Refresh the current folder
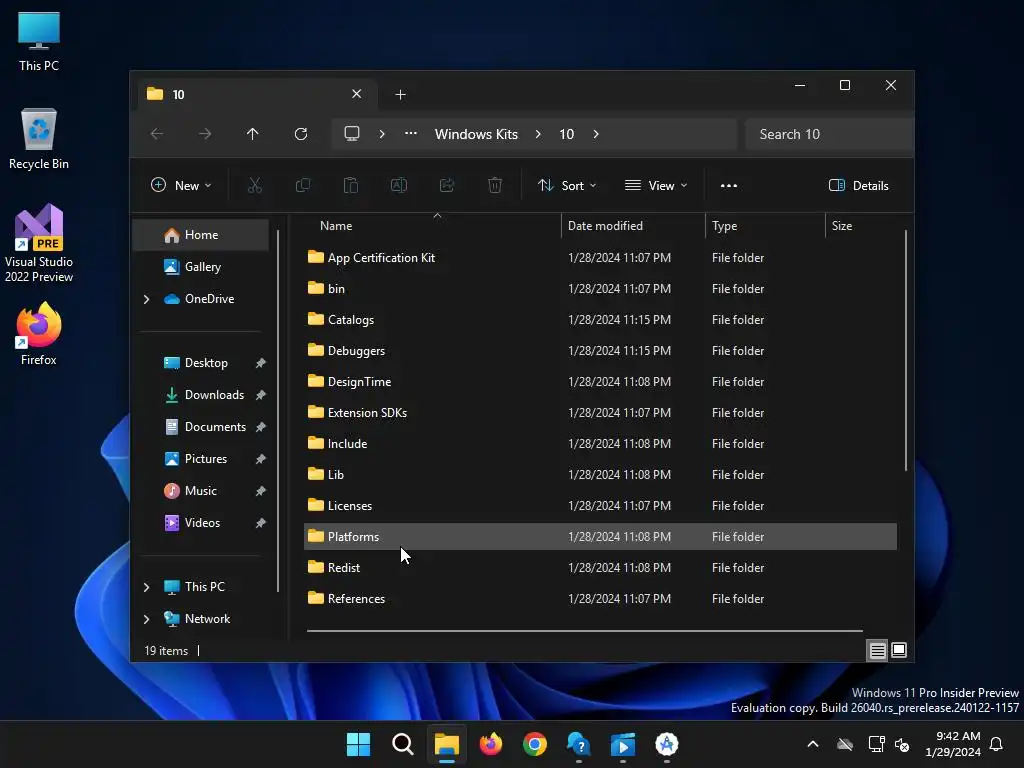The image size is (1024, 768). 300,134
